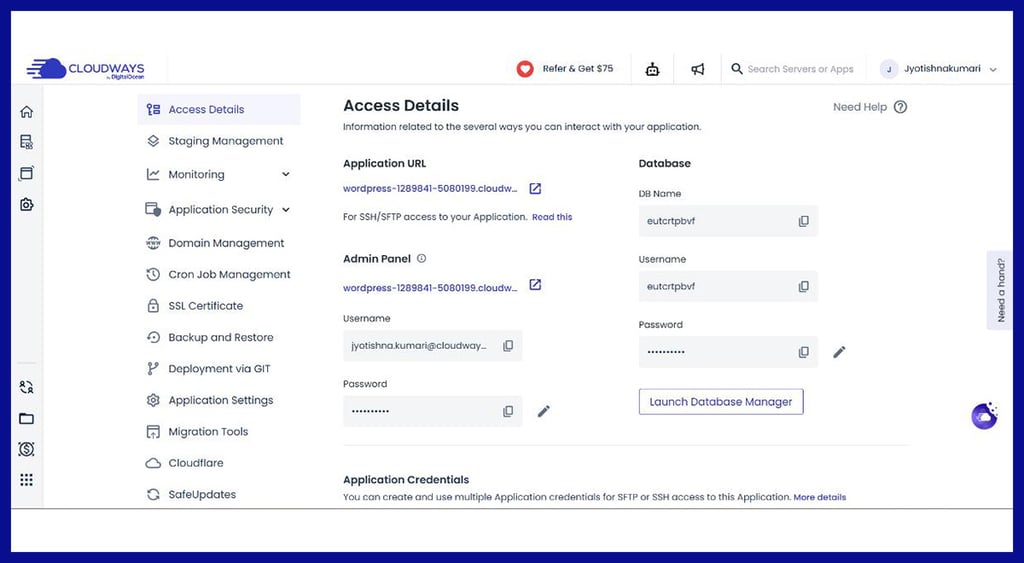Copy the Database password
Viewport: 1024px width, 563px height.
(x=804, y=352)
